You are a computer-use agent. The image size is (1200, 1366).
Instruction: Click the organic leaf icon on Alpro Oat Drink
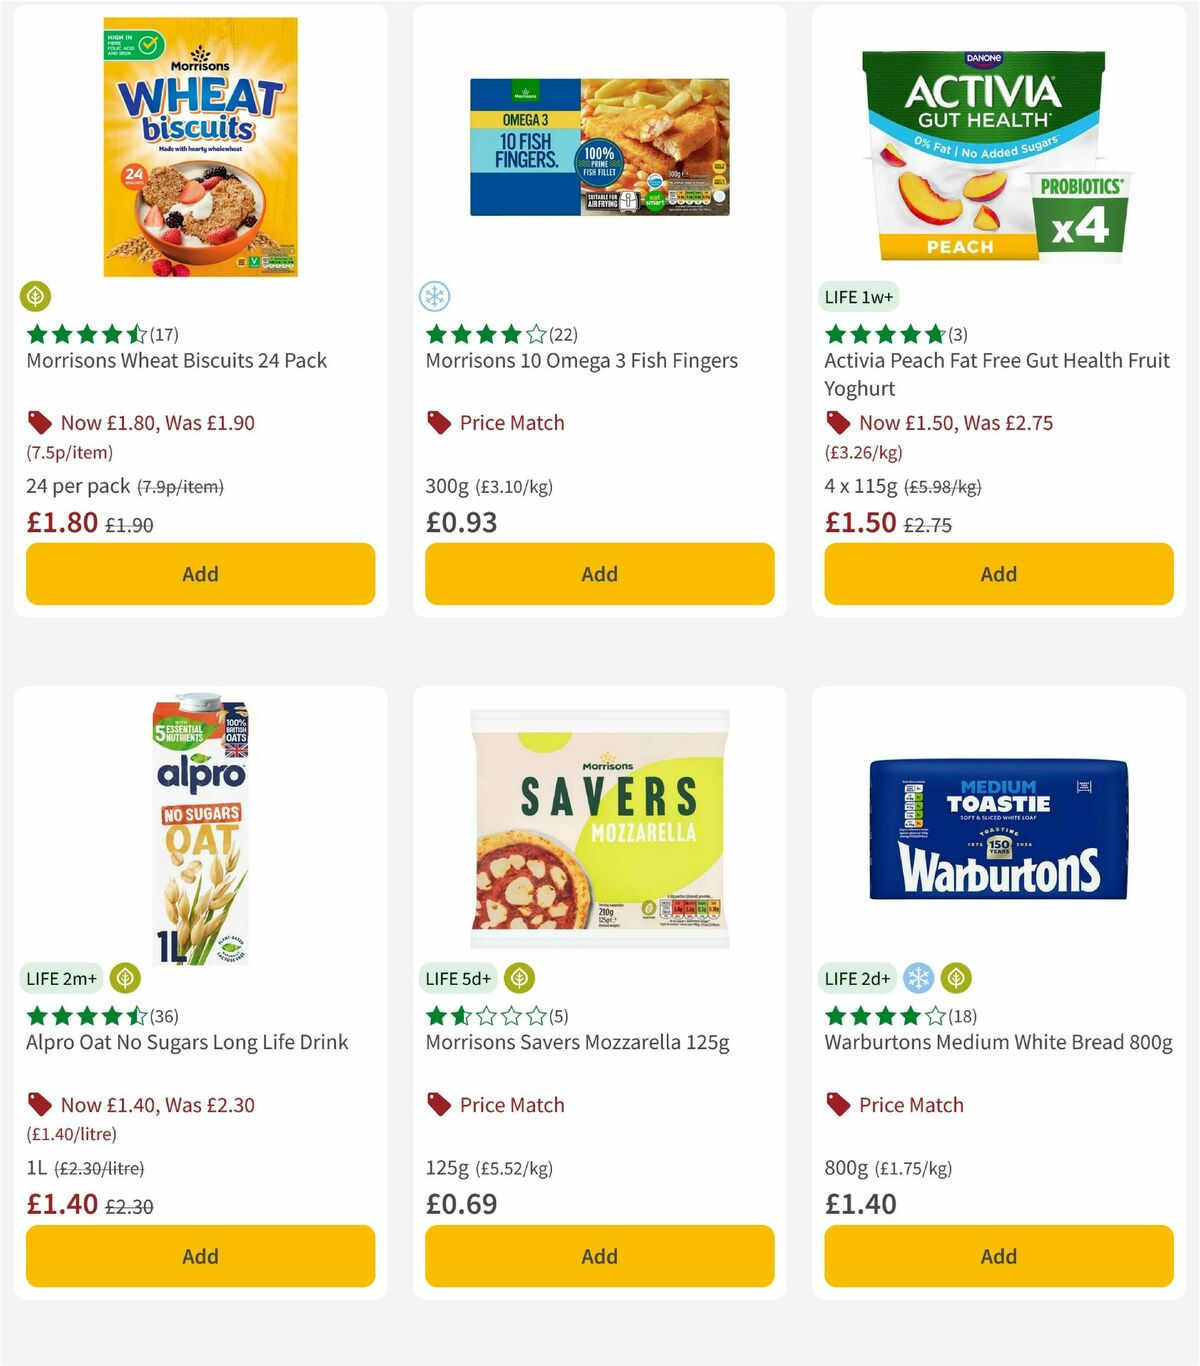pos(124,978)
